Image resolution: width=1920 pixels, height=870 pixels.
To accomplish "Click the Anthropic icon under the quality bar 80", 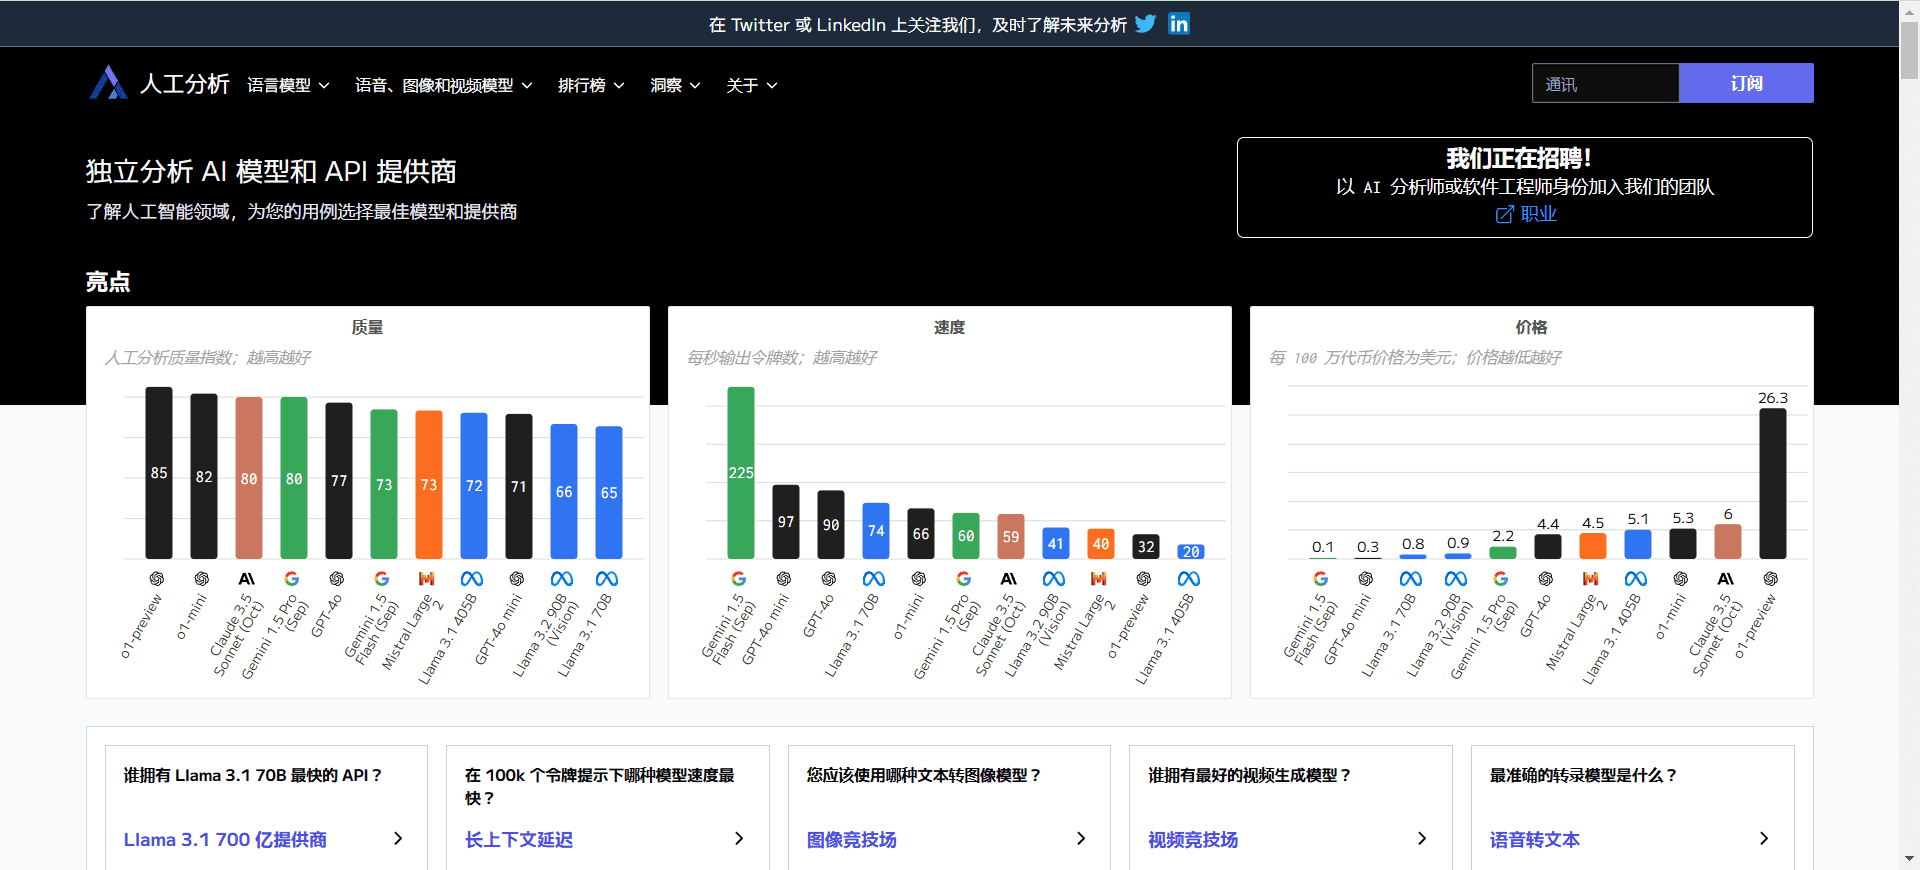I will point(247,579).
